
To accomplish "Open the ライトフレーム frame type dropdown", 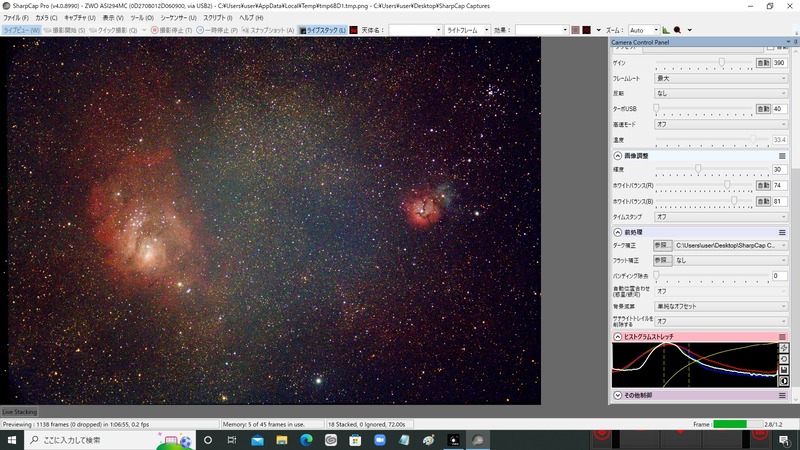I will coord(467,30).
